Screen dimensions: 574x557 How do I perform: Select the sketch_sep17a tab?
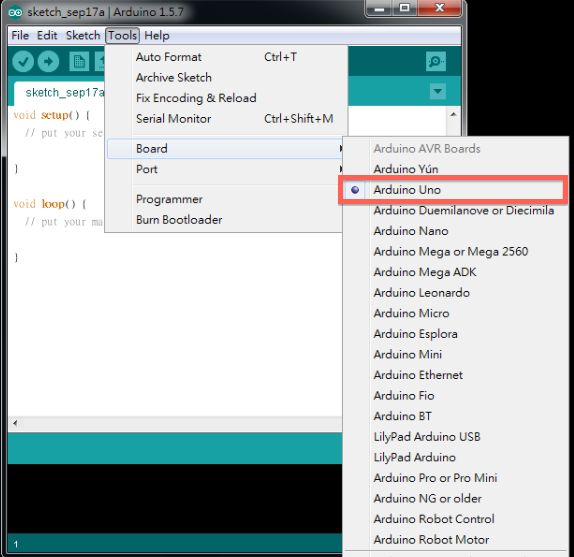pyautogui.click(x=60, y=93)
